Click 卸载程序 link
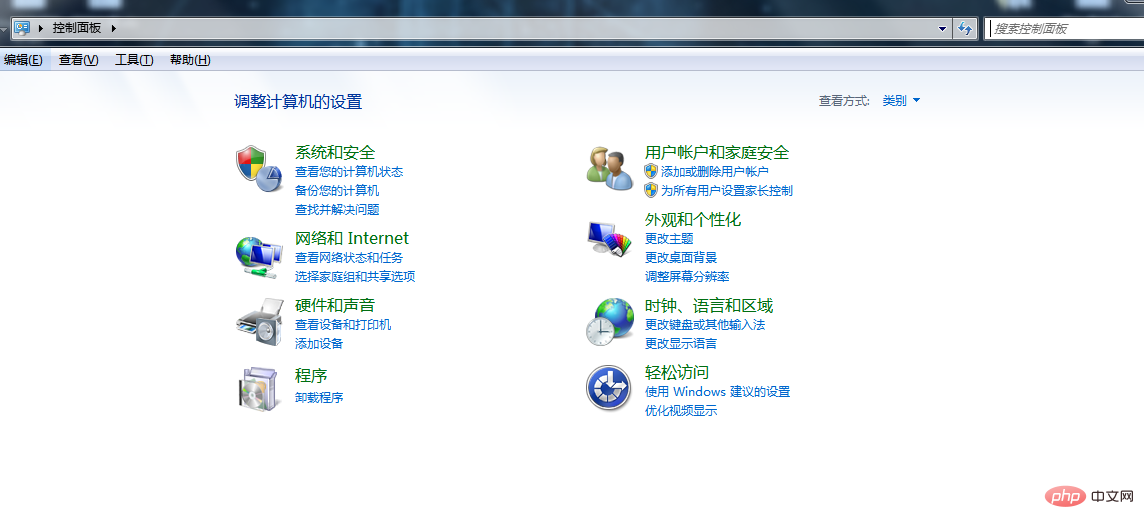 (319, 398)
